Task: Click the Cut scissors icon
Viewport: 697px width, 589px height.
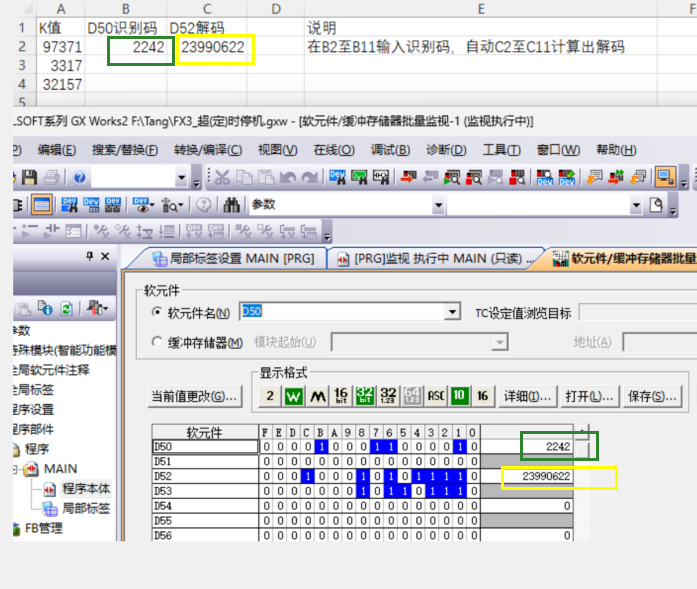Action: coord(221,178)
